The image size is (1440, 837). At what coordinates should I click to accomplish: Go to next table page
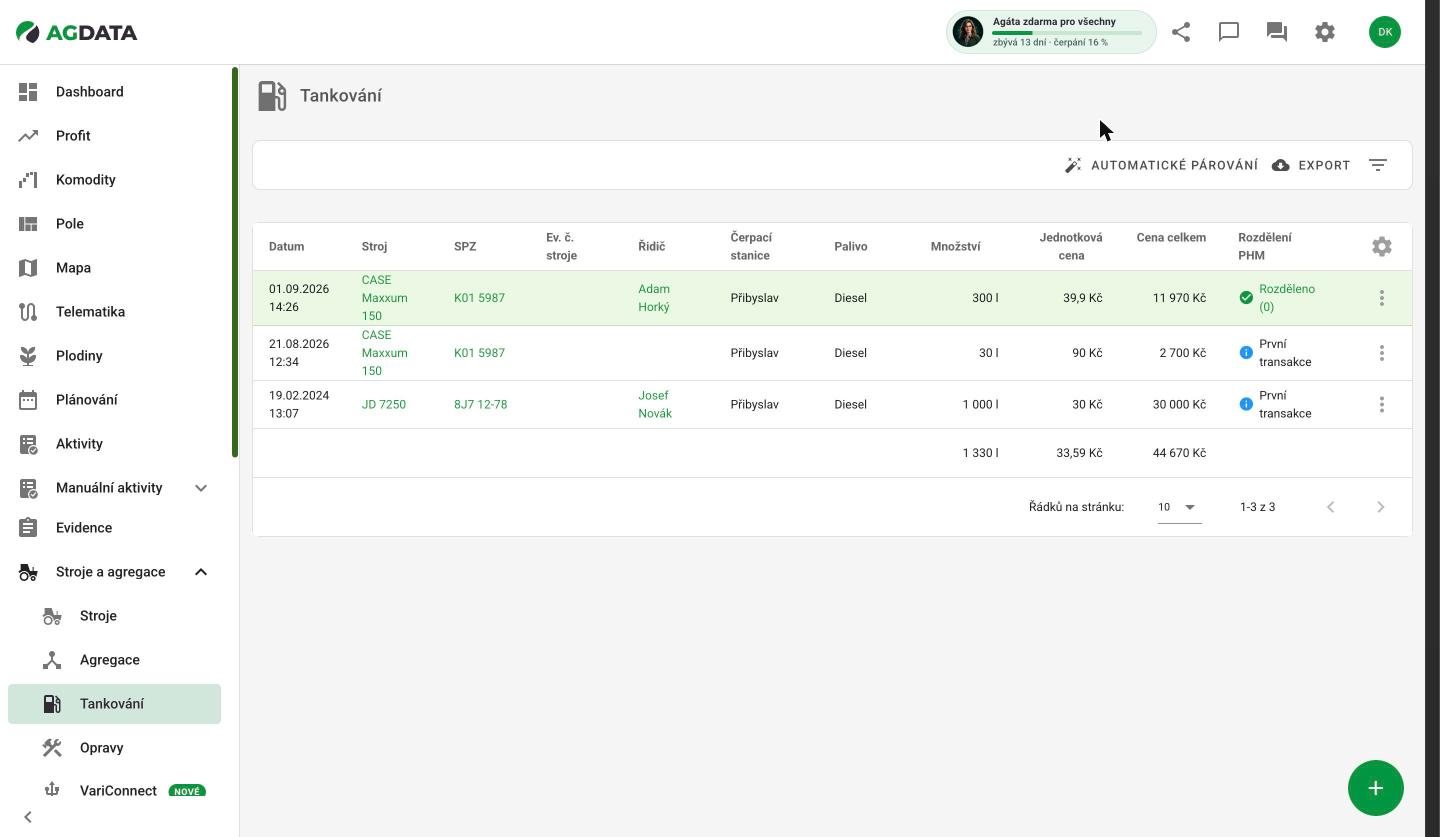click(x=1381, y=507)
